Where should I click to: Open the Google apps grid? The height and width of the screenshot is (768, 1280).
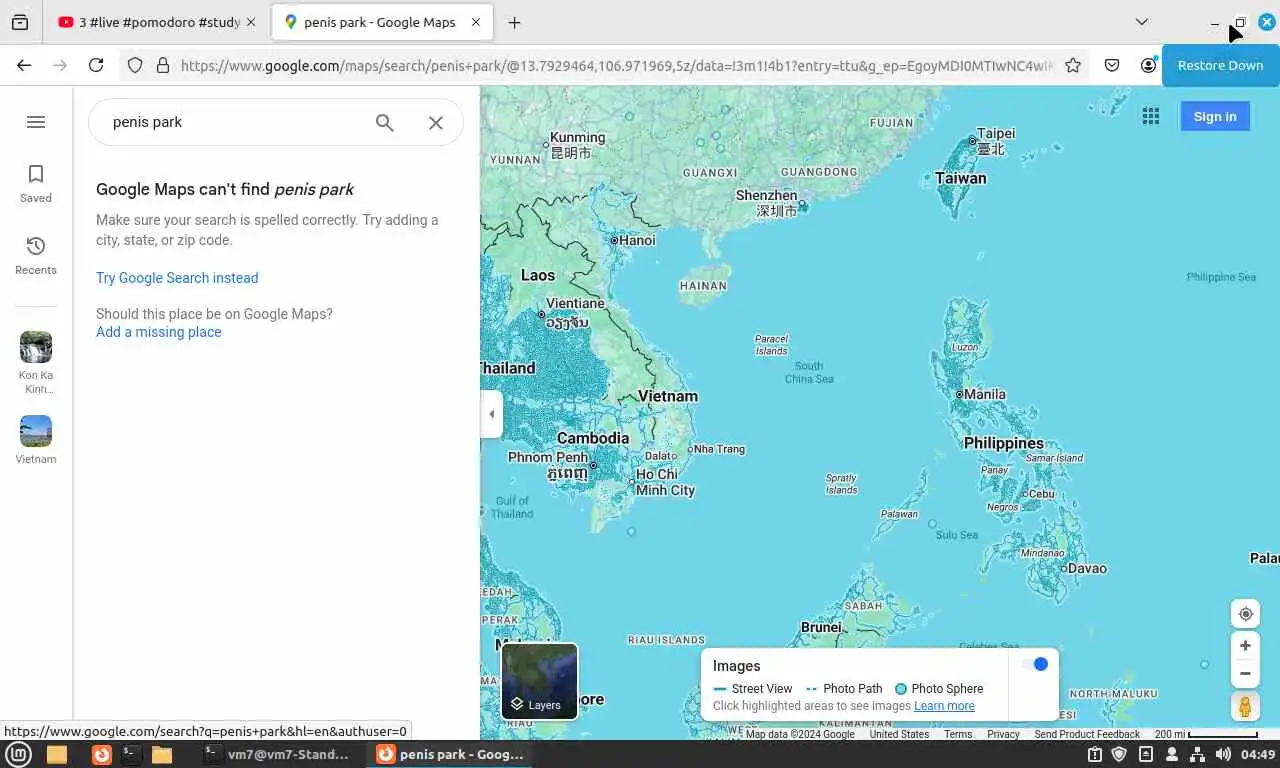coord(1151,116)
